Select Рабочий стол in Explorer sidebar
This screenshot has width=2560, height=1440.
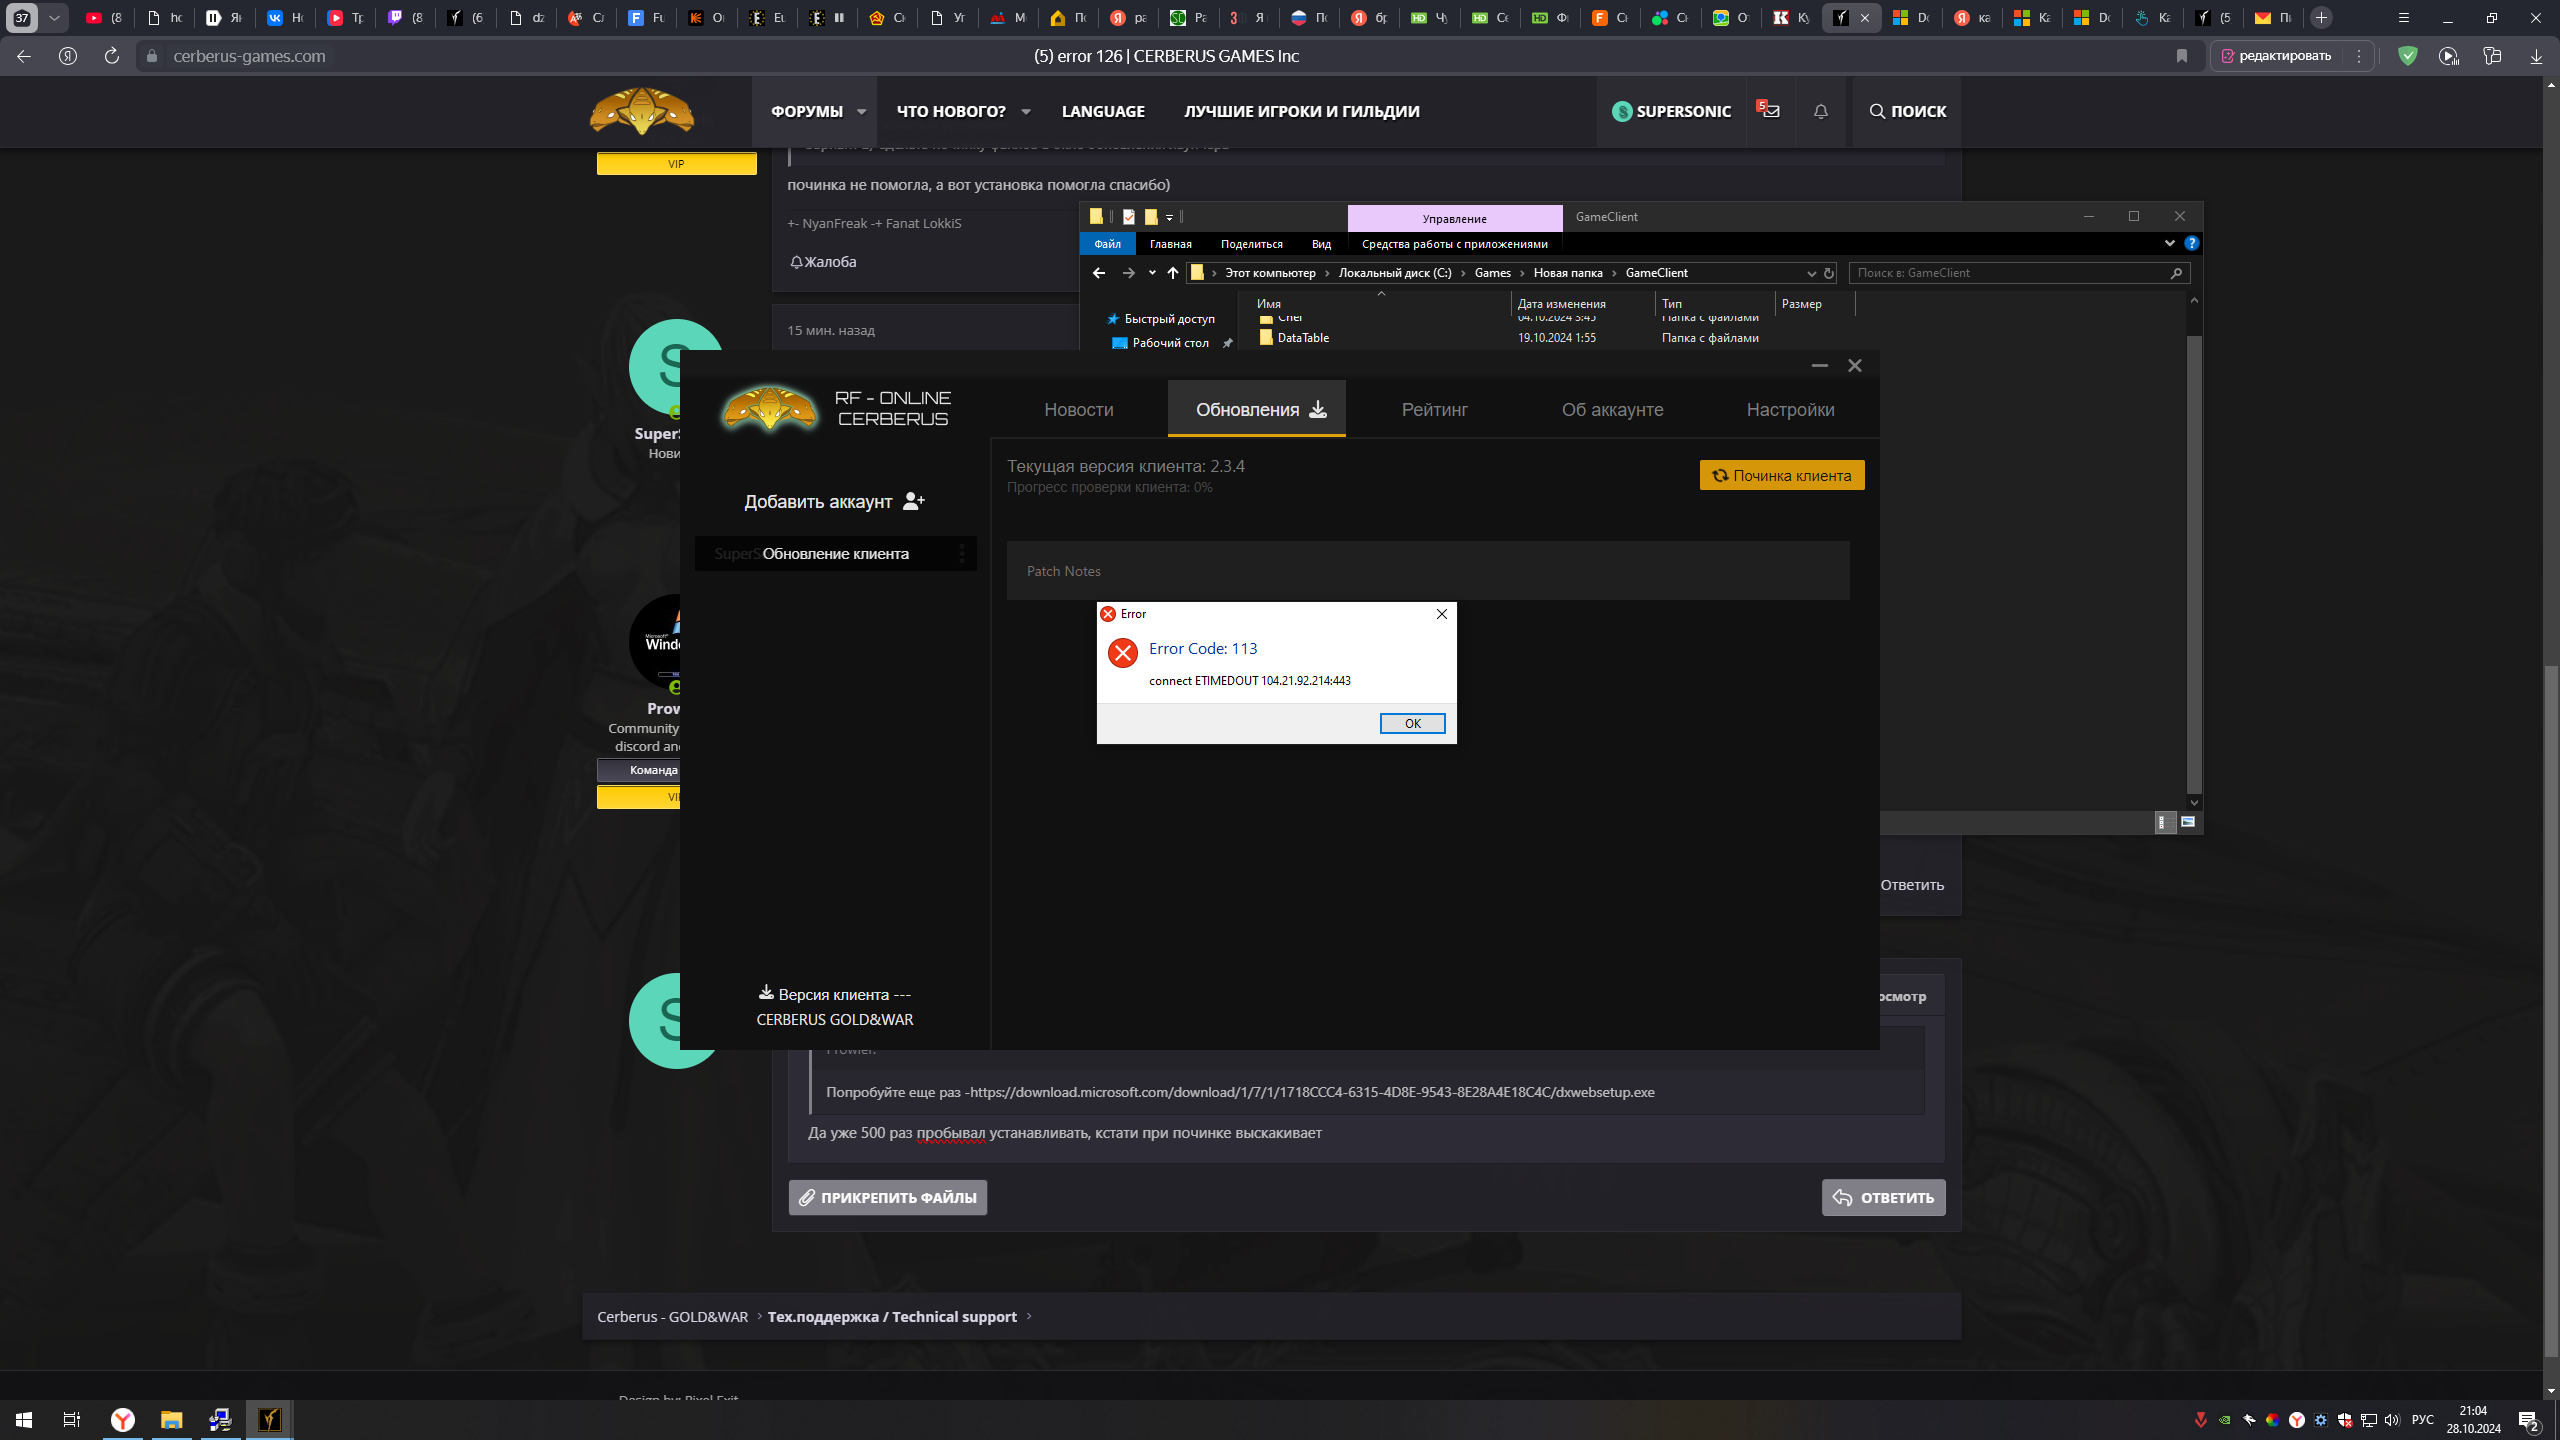tap(1170, 342)
